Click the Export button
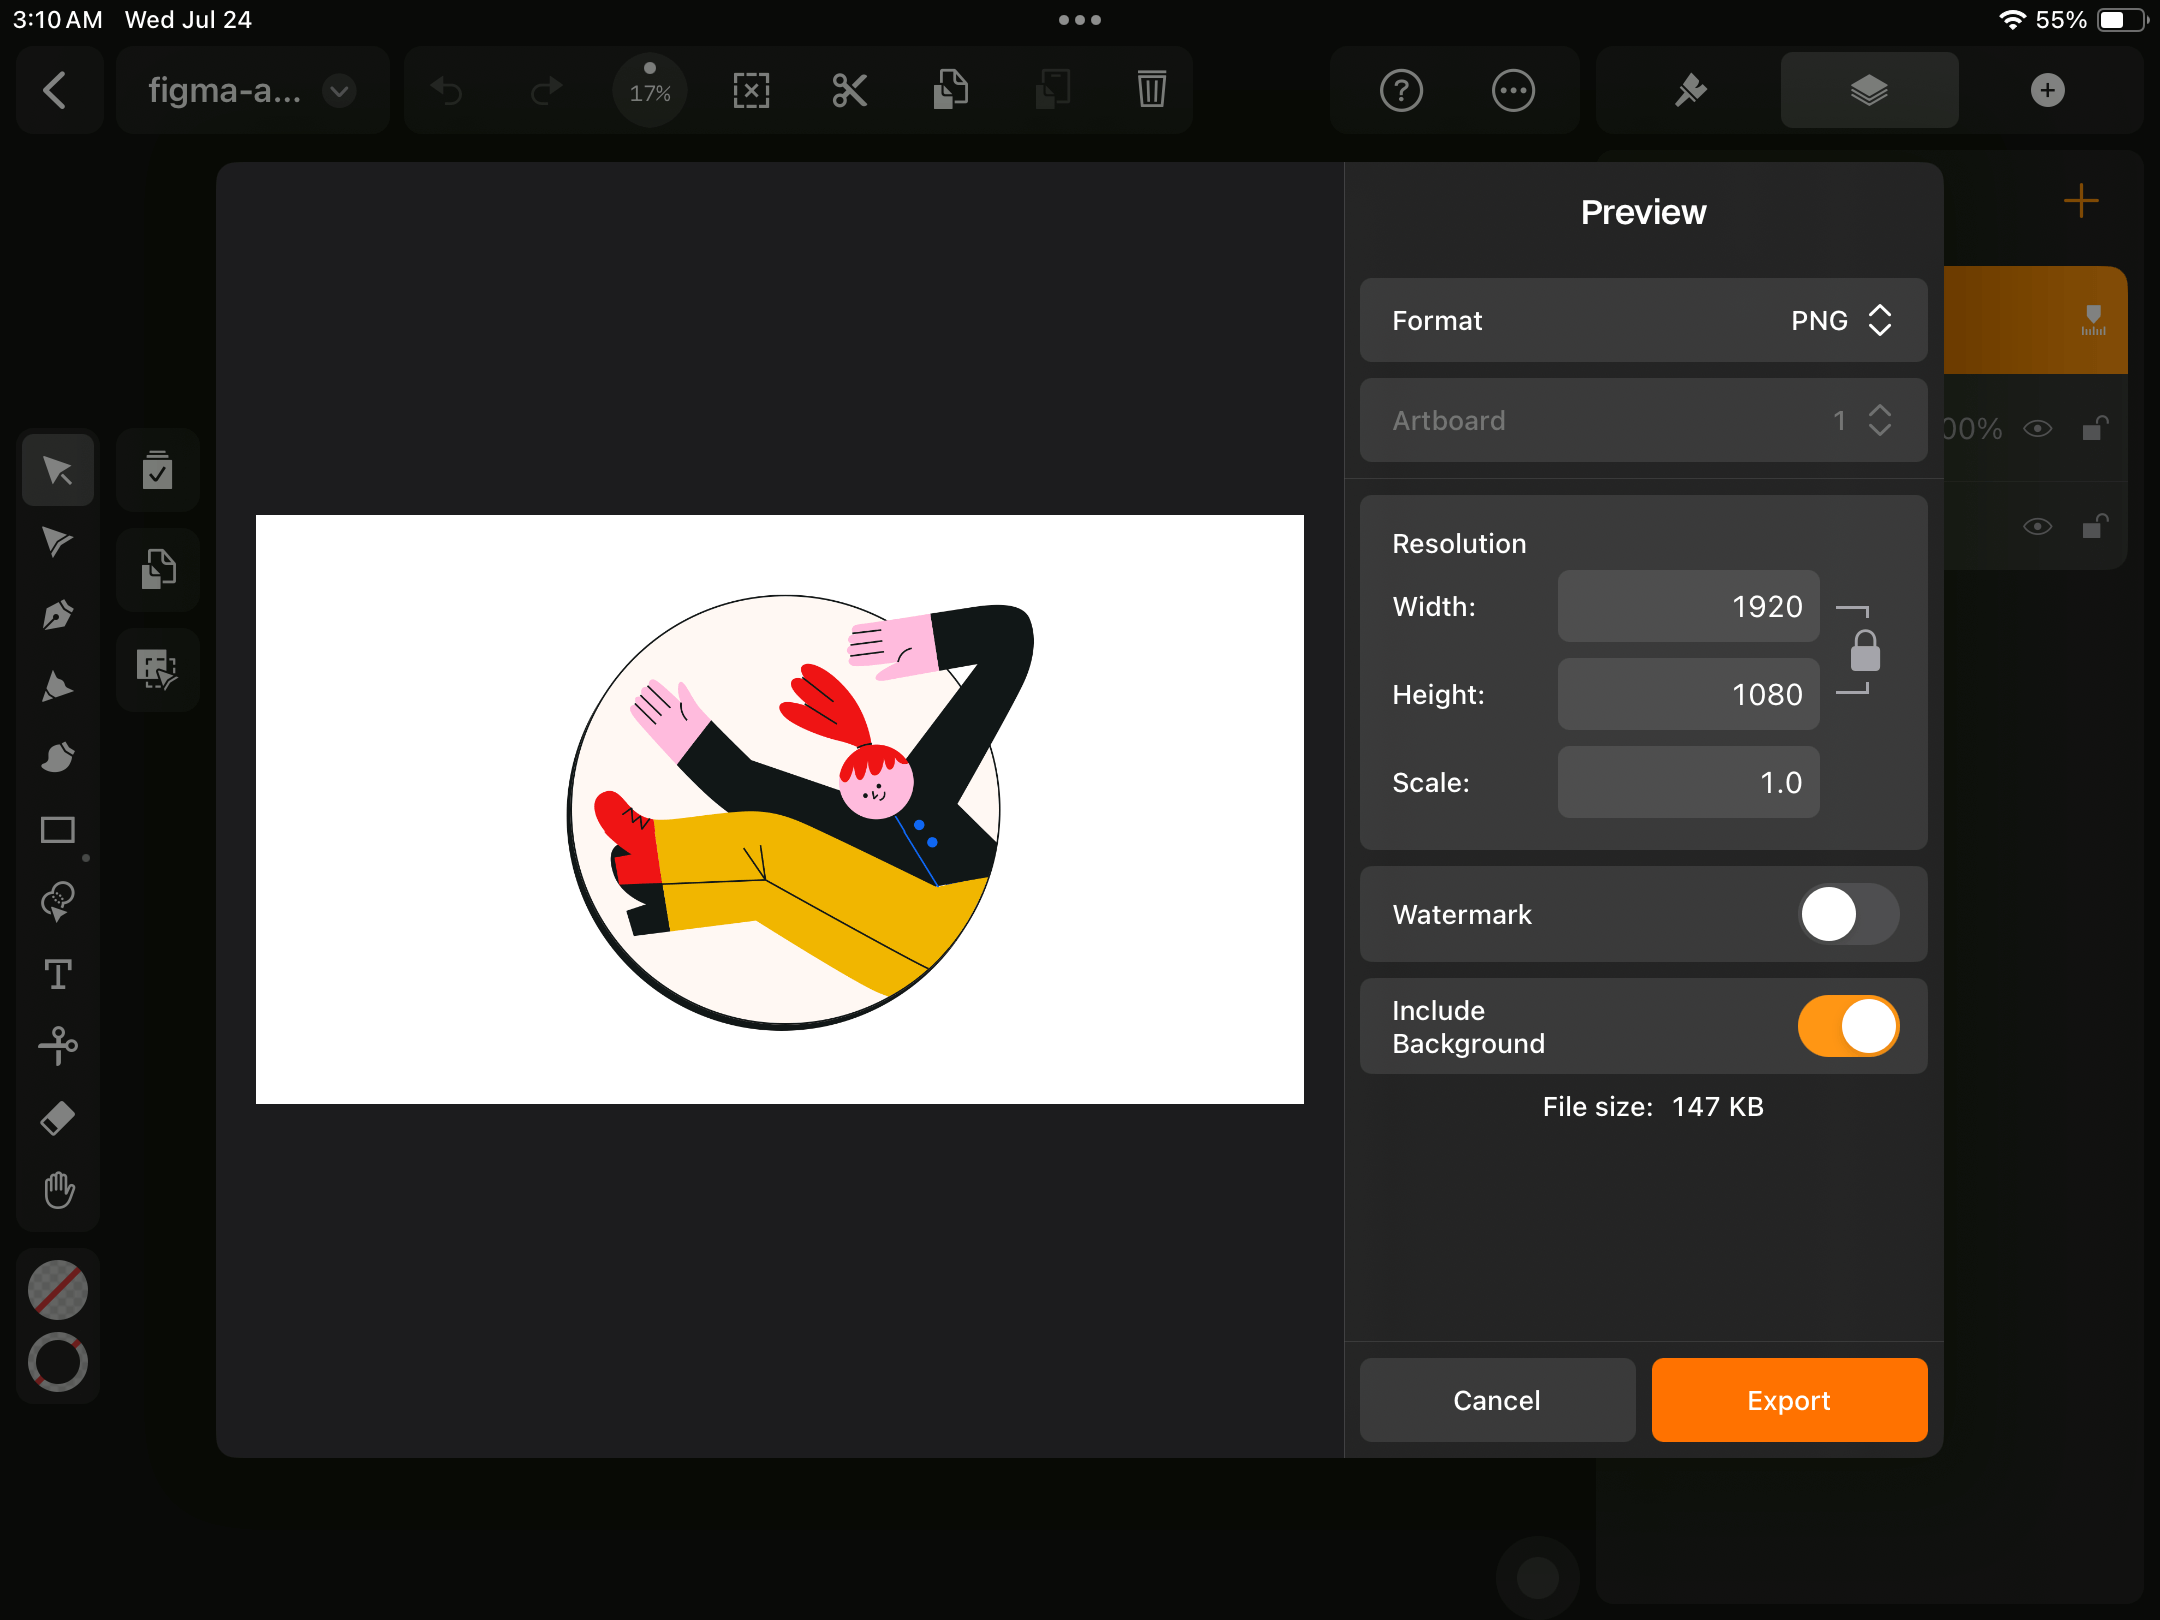Viewport: 2160px width, 1620px height. [x=1789, y=1399]
